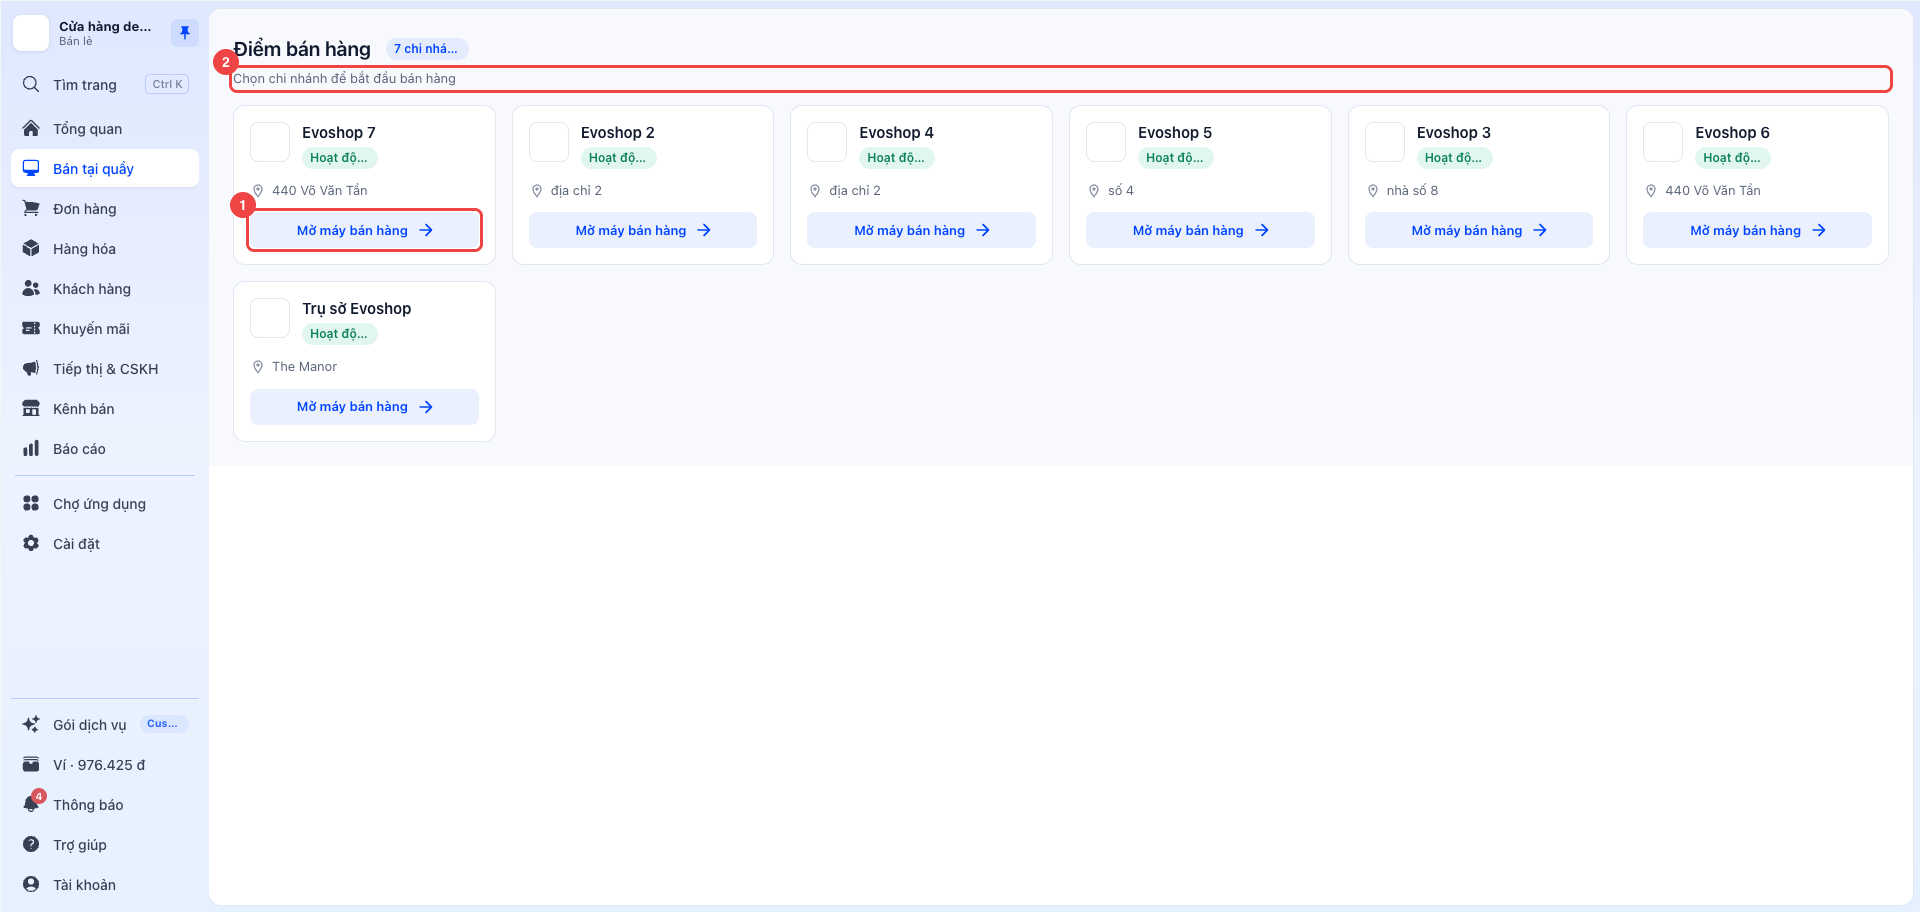Click the Khách hàng people icon
Screen dimensions: 1920x912
point(31,288)
